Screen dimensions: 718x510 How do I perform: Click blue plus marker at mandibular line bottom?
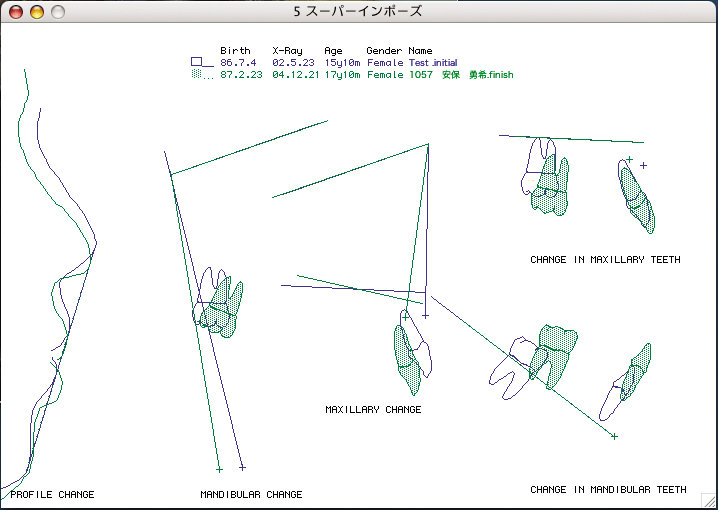(x=242, y=467)
